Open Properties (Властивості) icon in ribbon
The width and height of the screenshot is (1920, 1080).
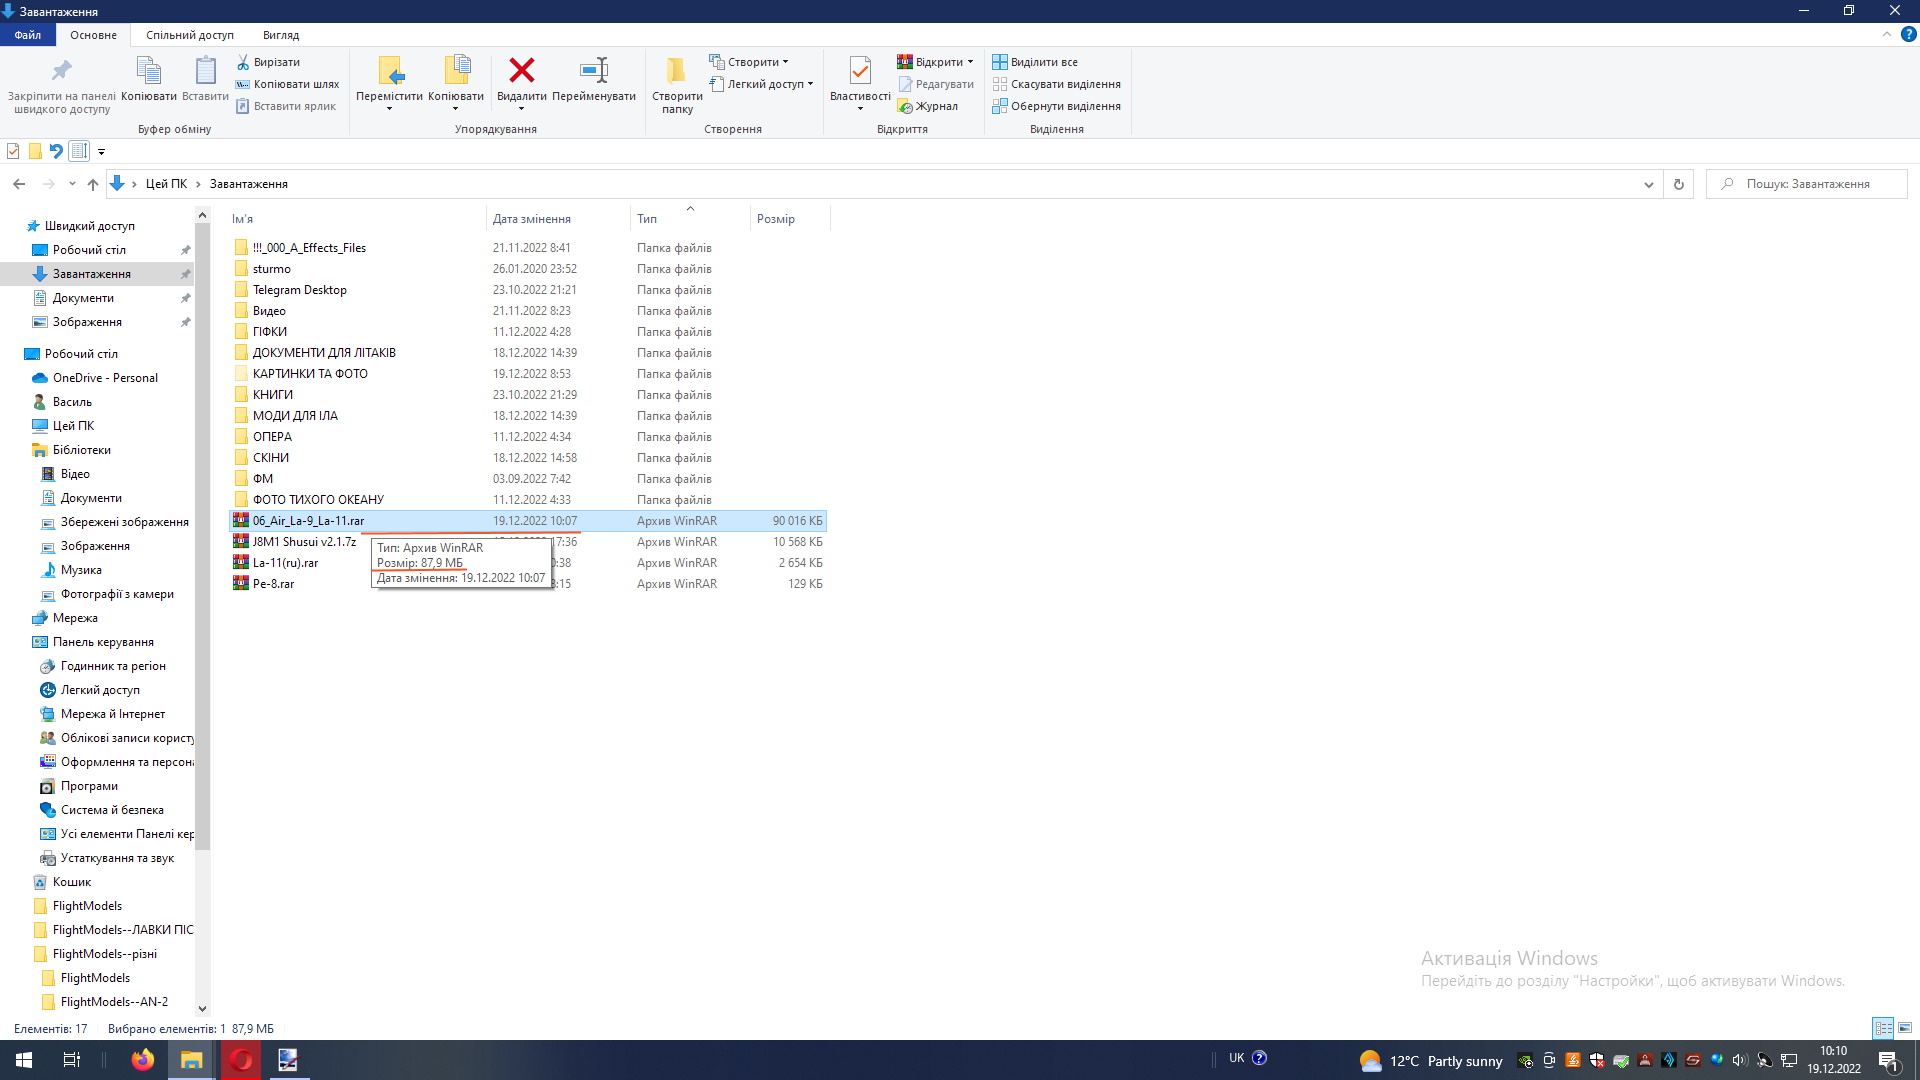tap(860, 72)
